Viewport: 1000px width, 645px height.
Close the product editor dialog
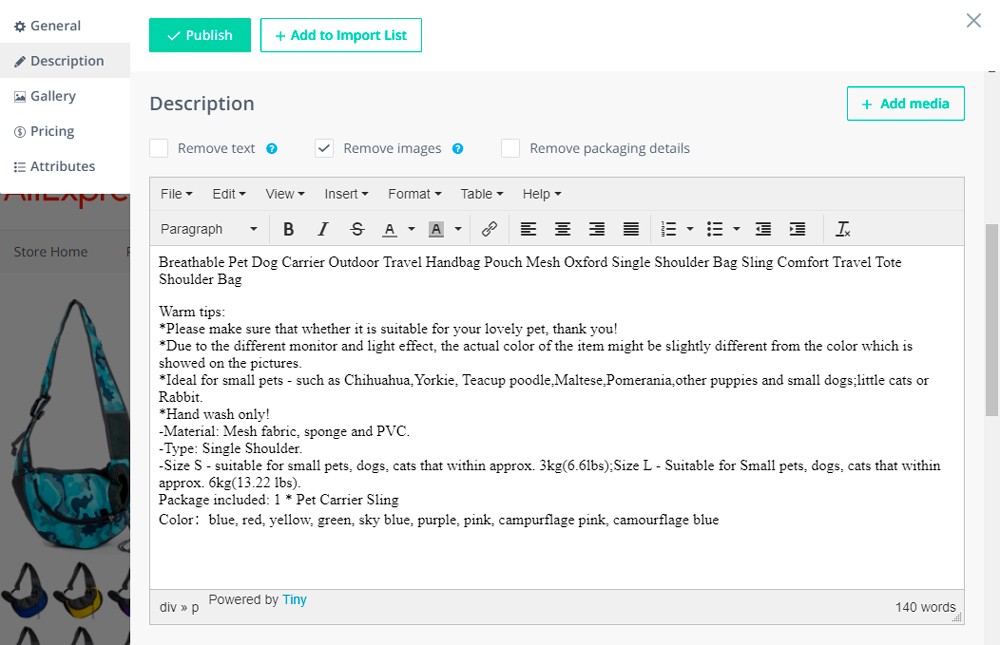(973, 20)
